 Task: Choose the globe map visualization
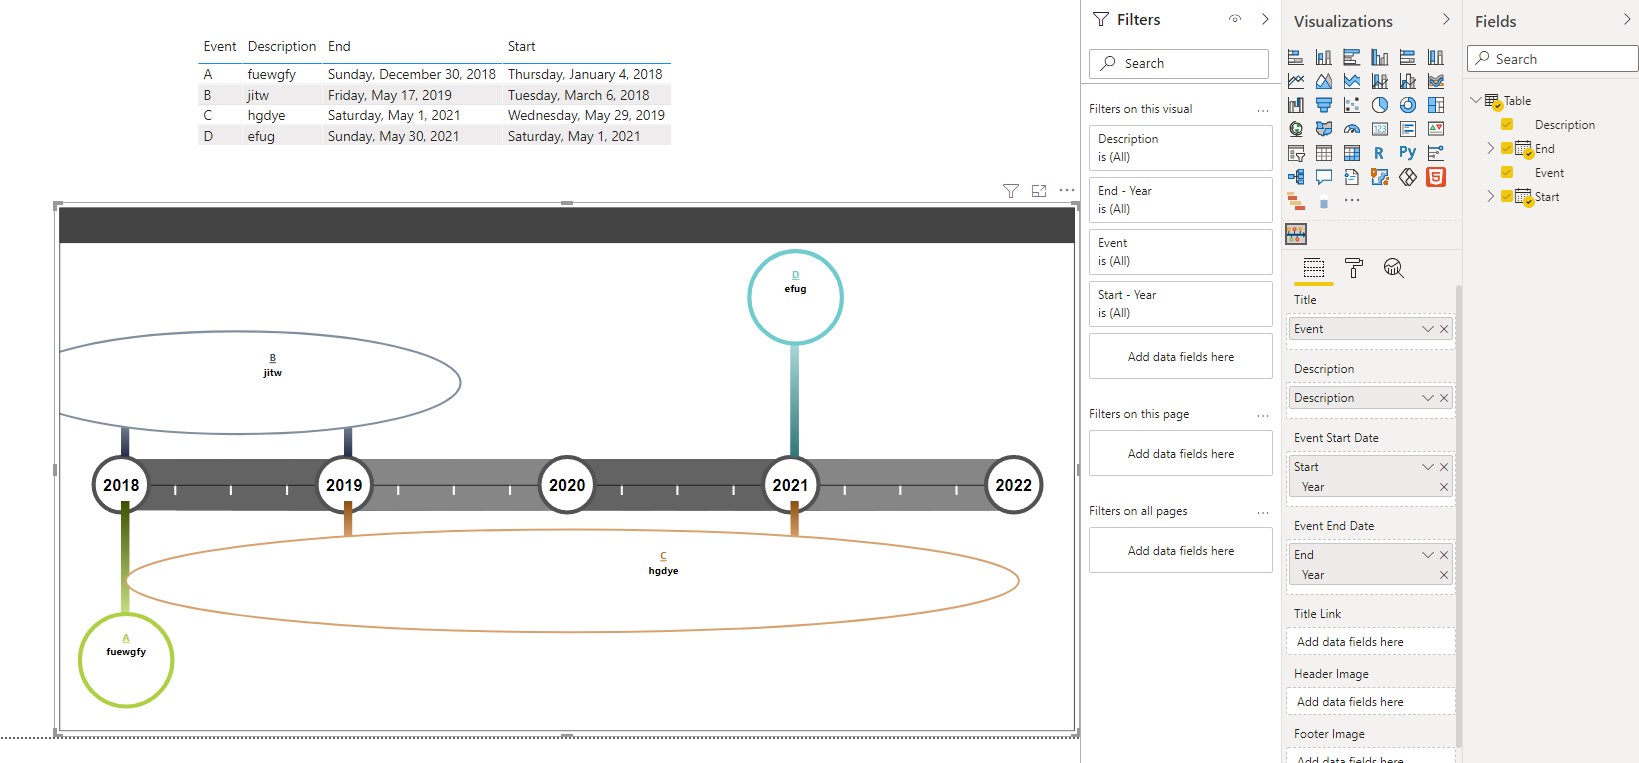tap(1296, 129)
